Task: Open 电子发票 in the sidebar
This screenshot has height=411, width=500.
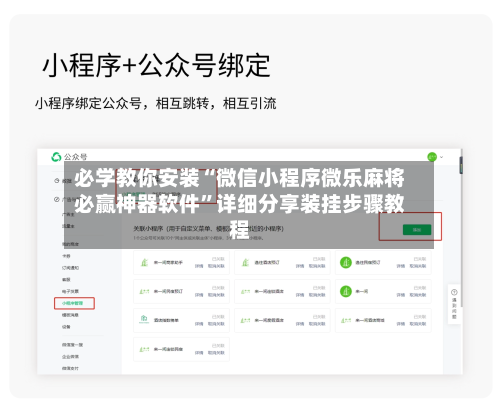Action: click(70, 291)
